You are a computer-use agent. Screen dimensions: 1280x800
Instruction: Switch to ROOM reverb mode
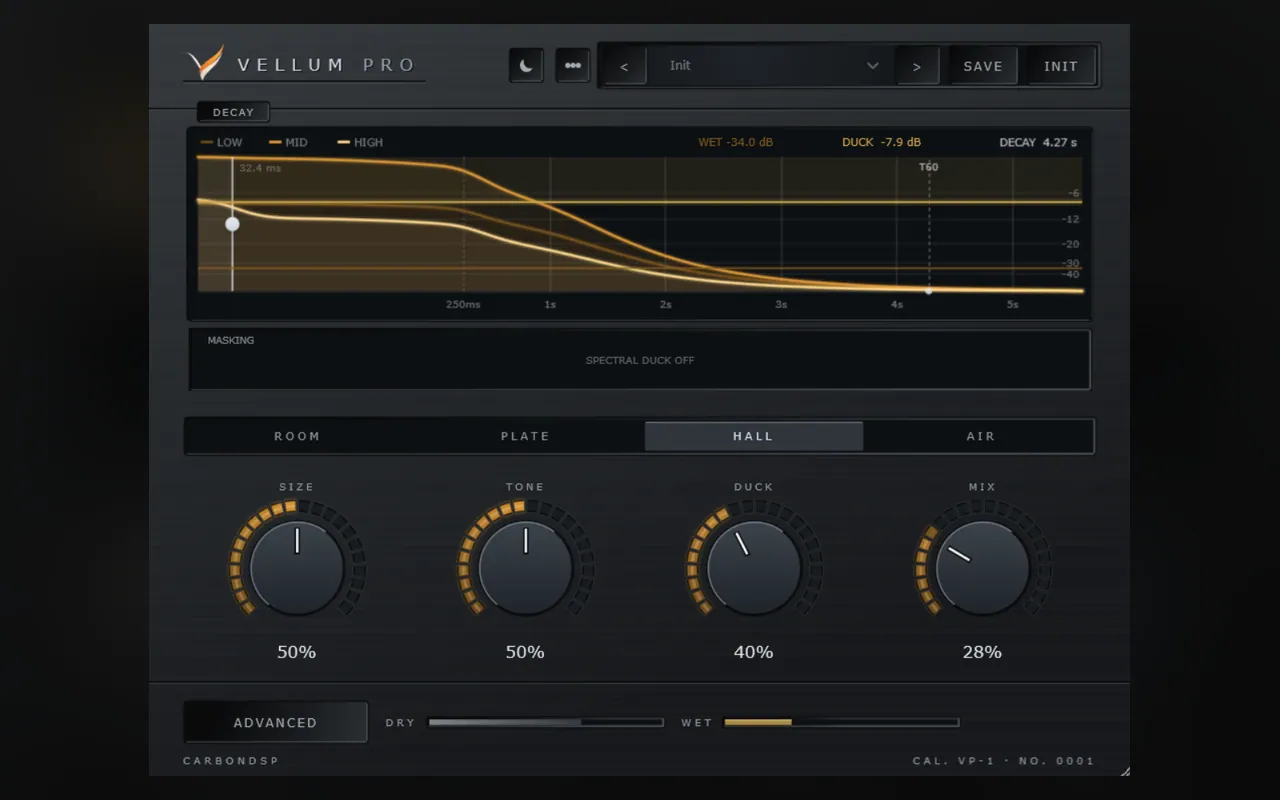click(298, 436)
